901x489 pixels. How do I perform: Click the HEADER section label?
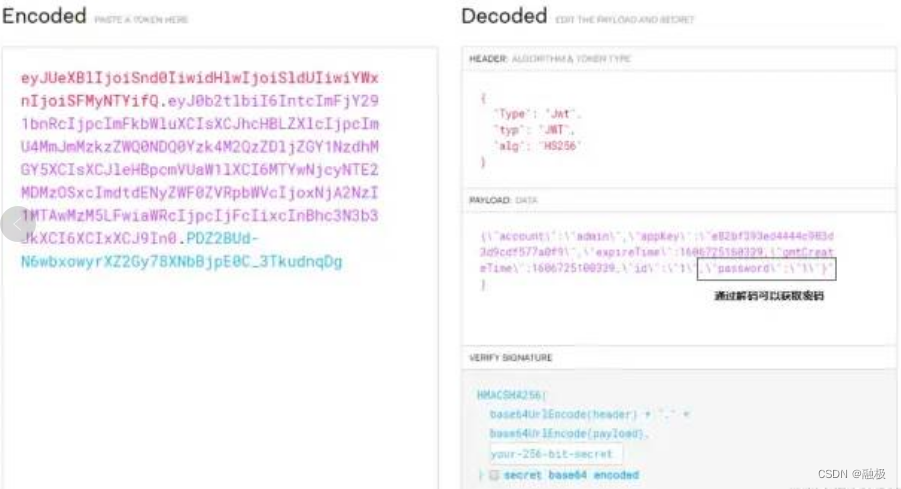(x=488, y=59)
